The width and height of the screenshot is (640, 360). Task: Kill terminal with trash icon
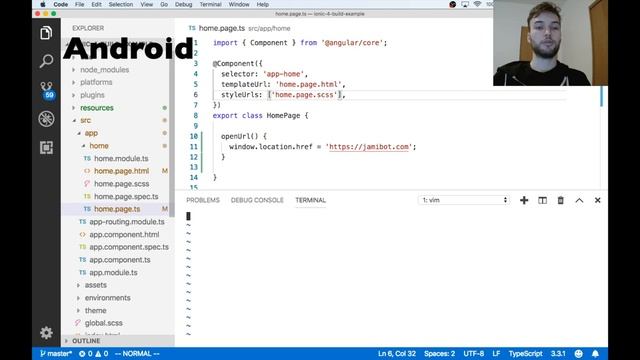[x=560, y=200]
